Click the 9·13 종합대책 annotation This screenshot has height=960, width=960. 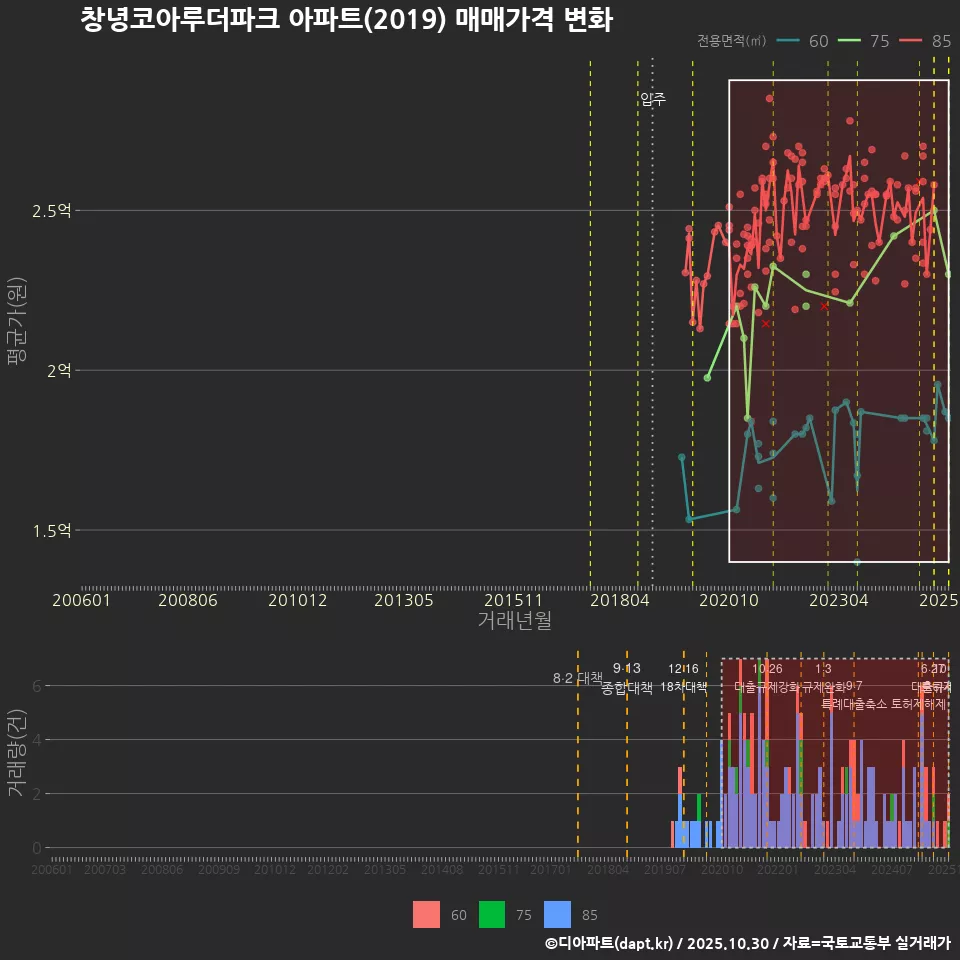pos(626,675)
